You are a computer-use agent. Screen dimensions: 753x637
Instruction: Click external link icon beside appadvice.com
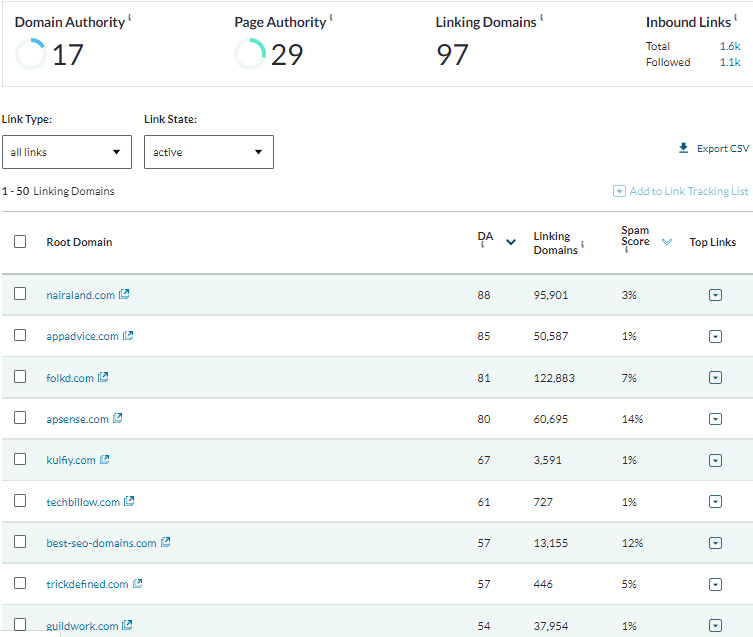pos(128,336)
